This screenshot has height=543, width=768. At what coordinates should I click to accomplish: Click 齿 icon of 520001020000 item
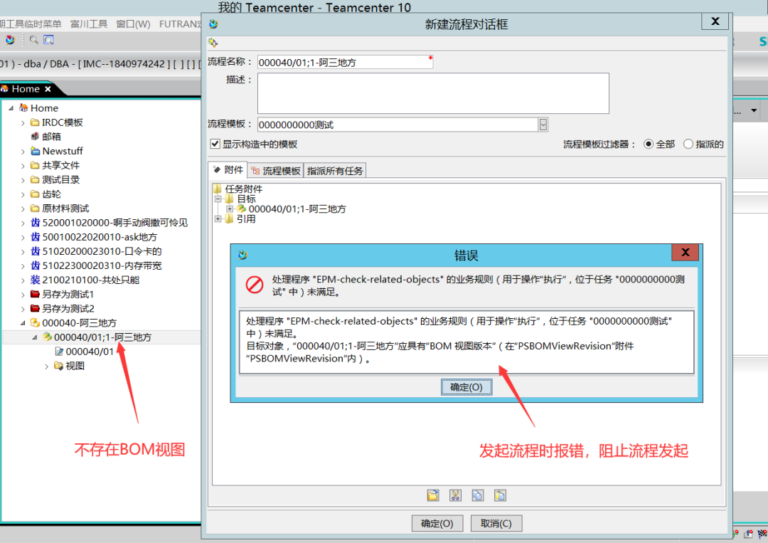[35, 222]
